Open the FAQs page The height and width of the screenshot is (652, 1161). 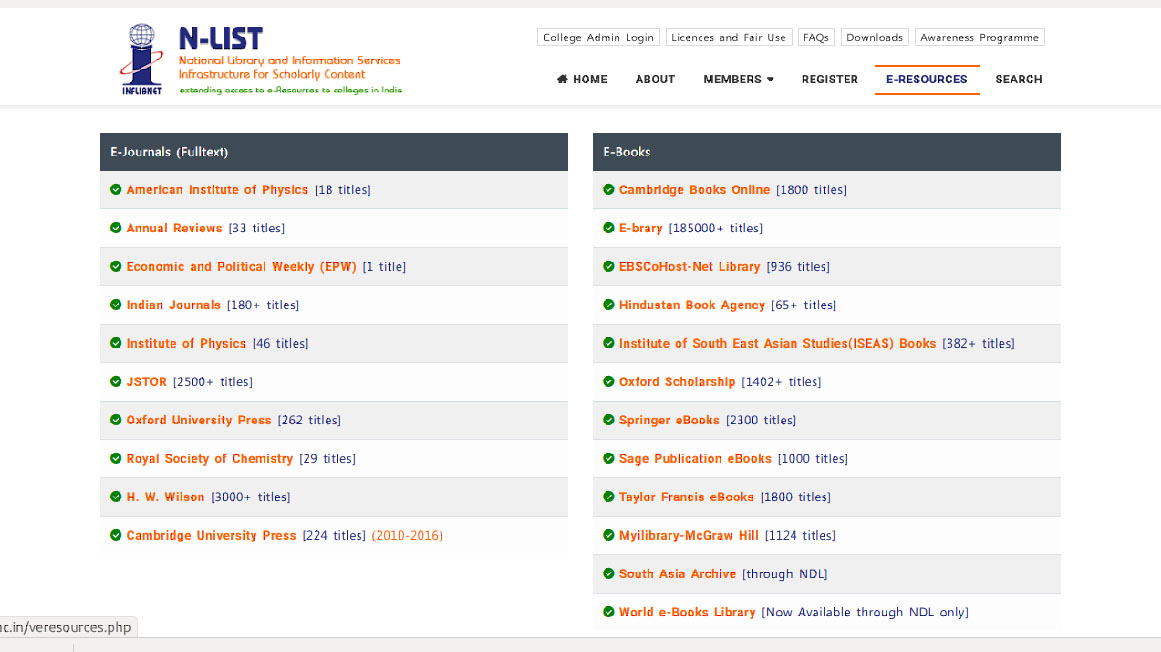tap(816, 37)
